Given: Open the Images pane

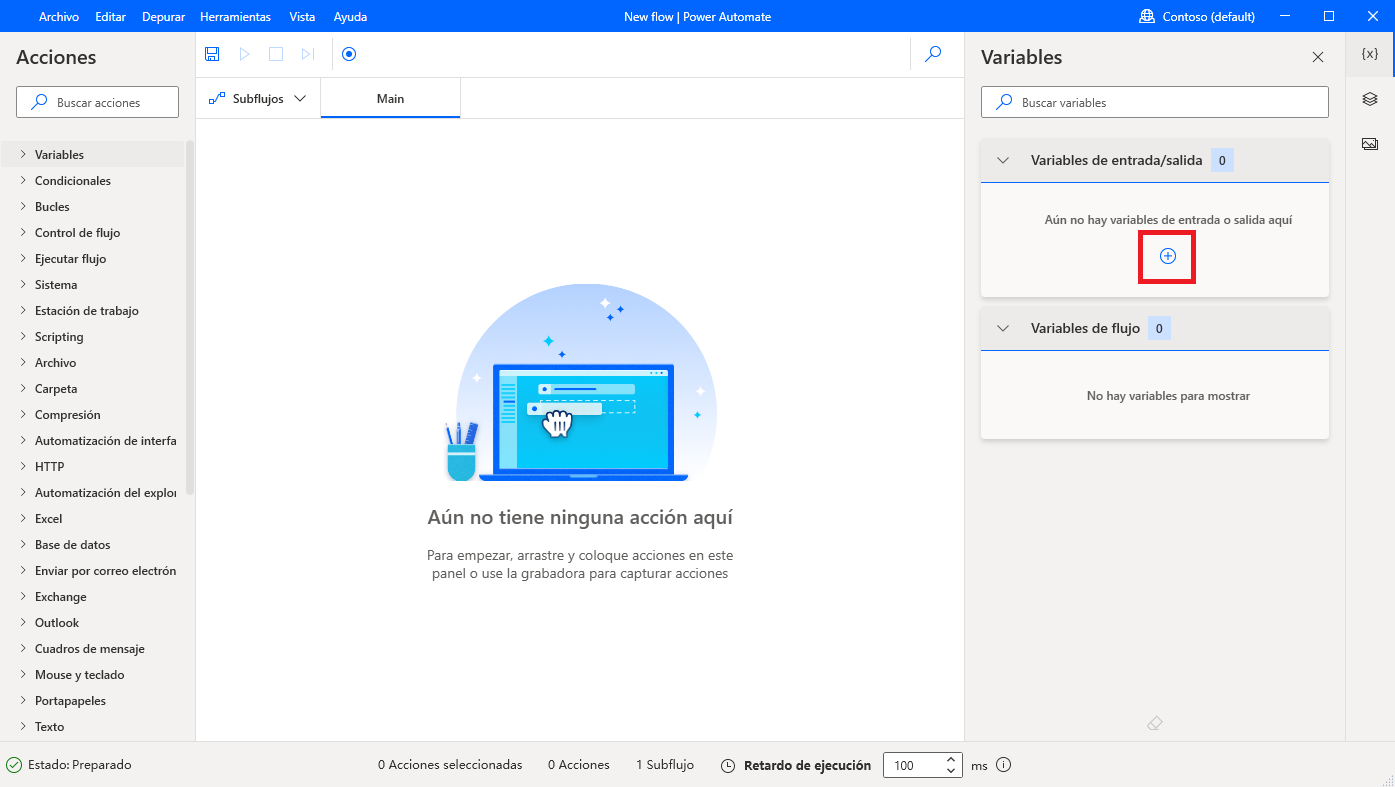Looking at the screenshot, I should [1369, 143].
